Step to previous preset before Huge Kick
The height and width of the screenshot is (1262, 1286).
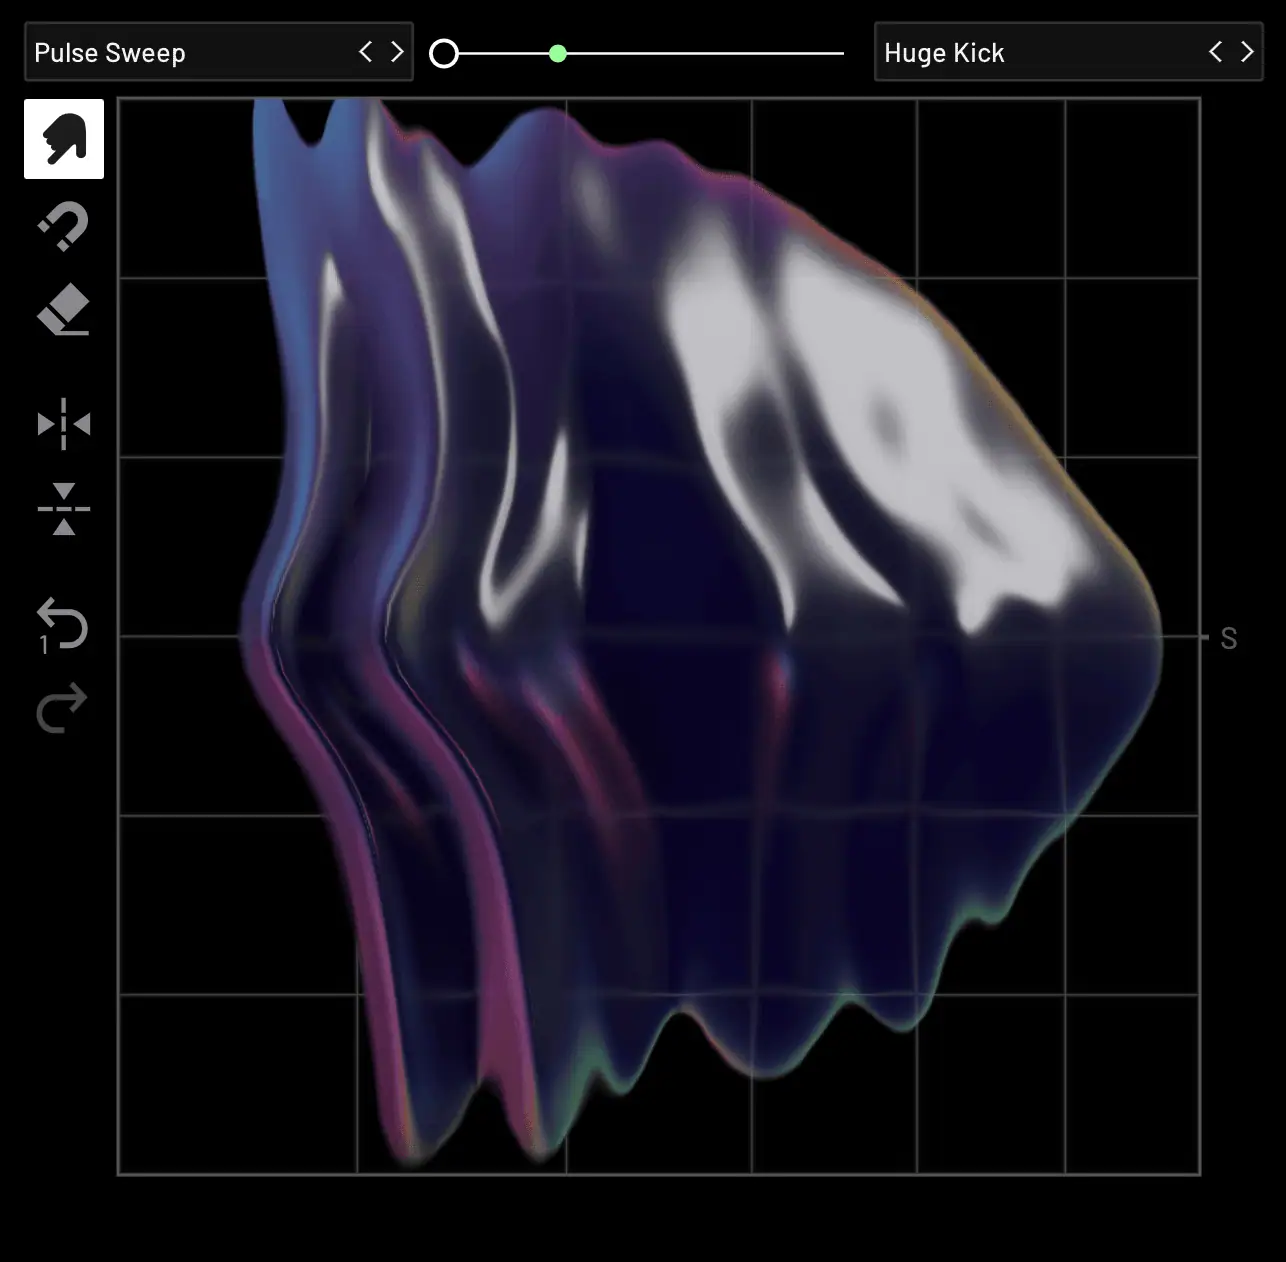(x=1216, y=52)
